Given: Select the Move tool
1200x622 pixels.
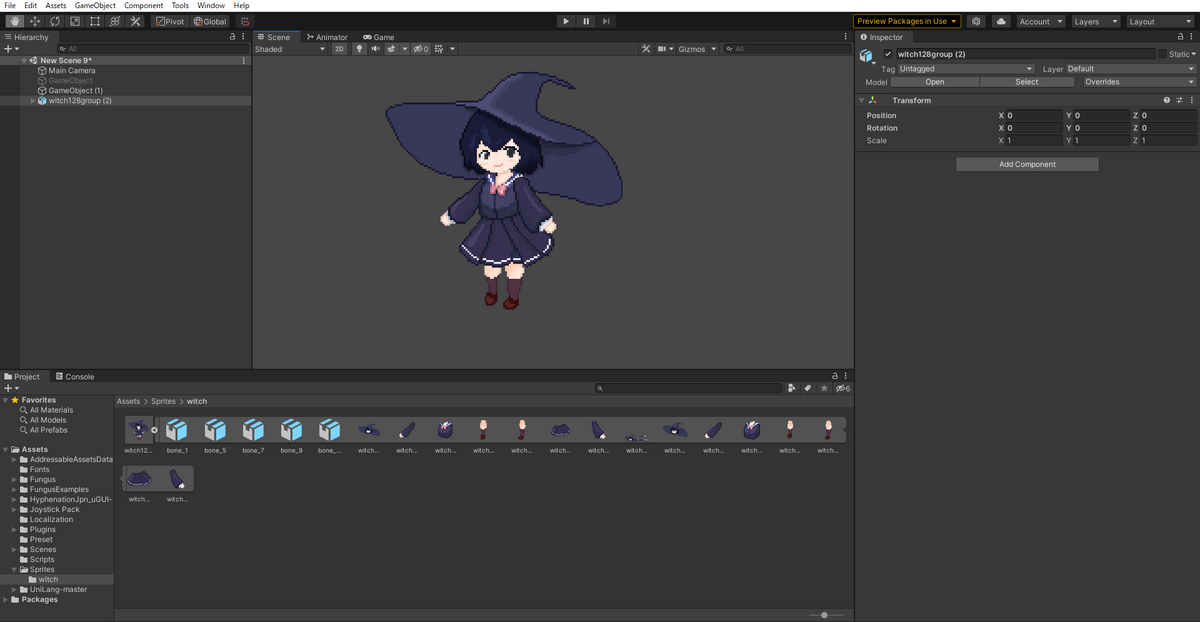Looking at the screenshot, I should coord(35,21).
